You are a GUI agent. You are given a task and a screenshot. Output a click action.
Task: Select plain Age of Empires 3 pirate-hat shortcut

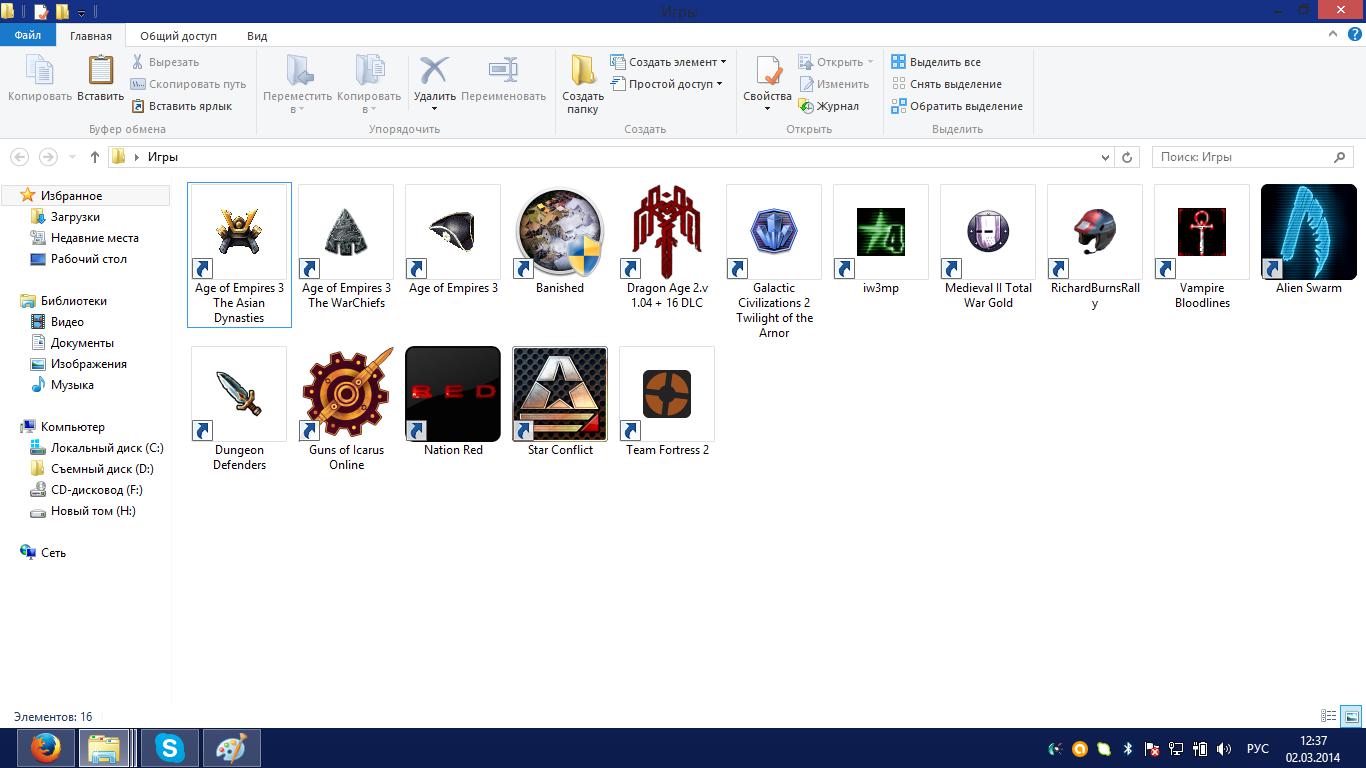click(453, 232)
